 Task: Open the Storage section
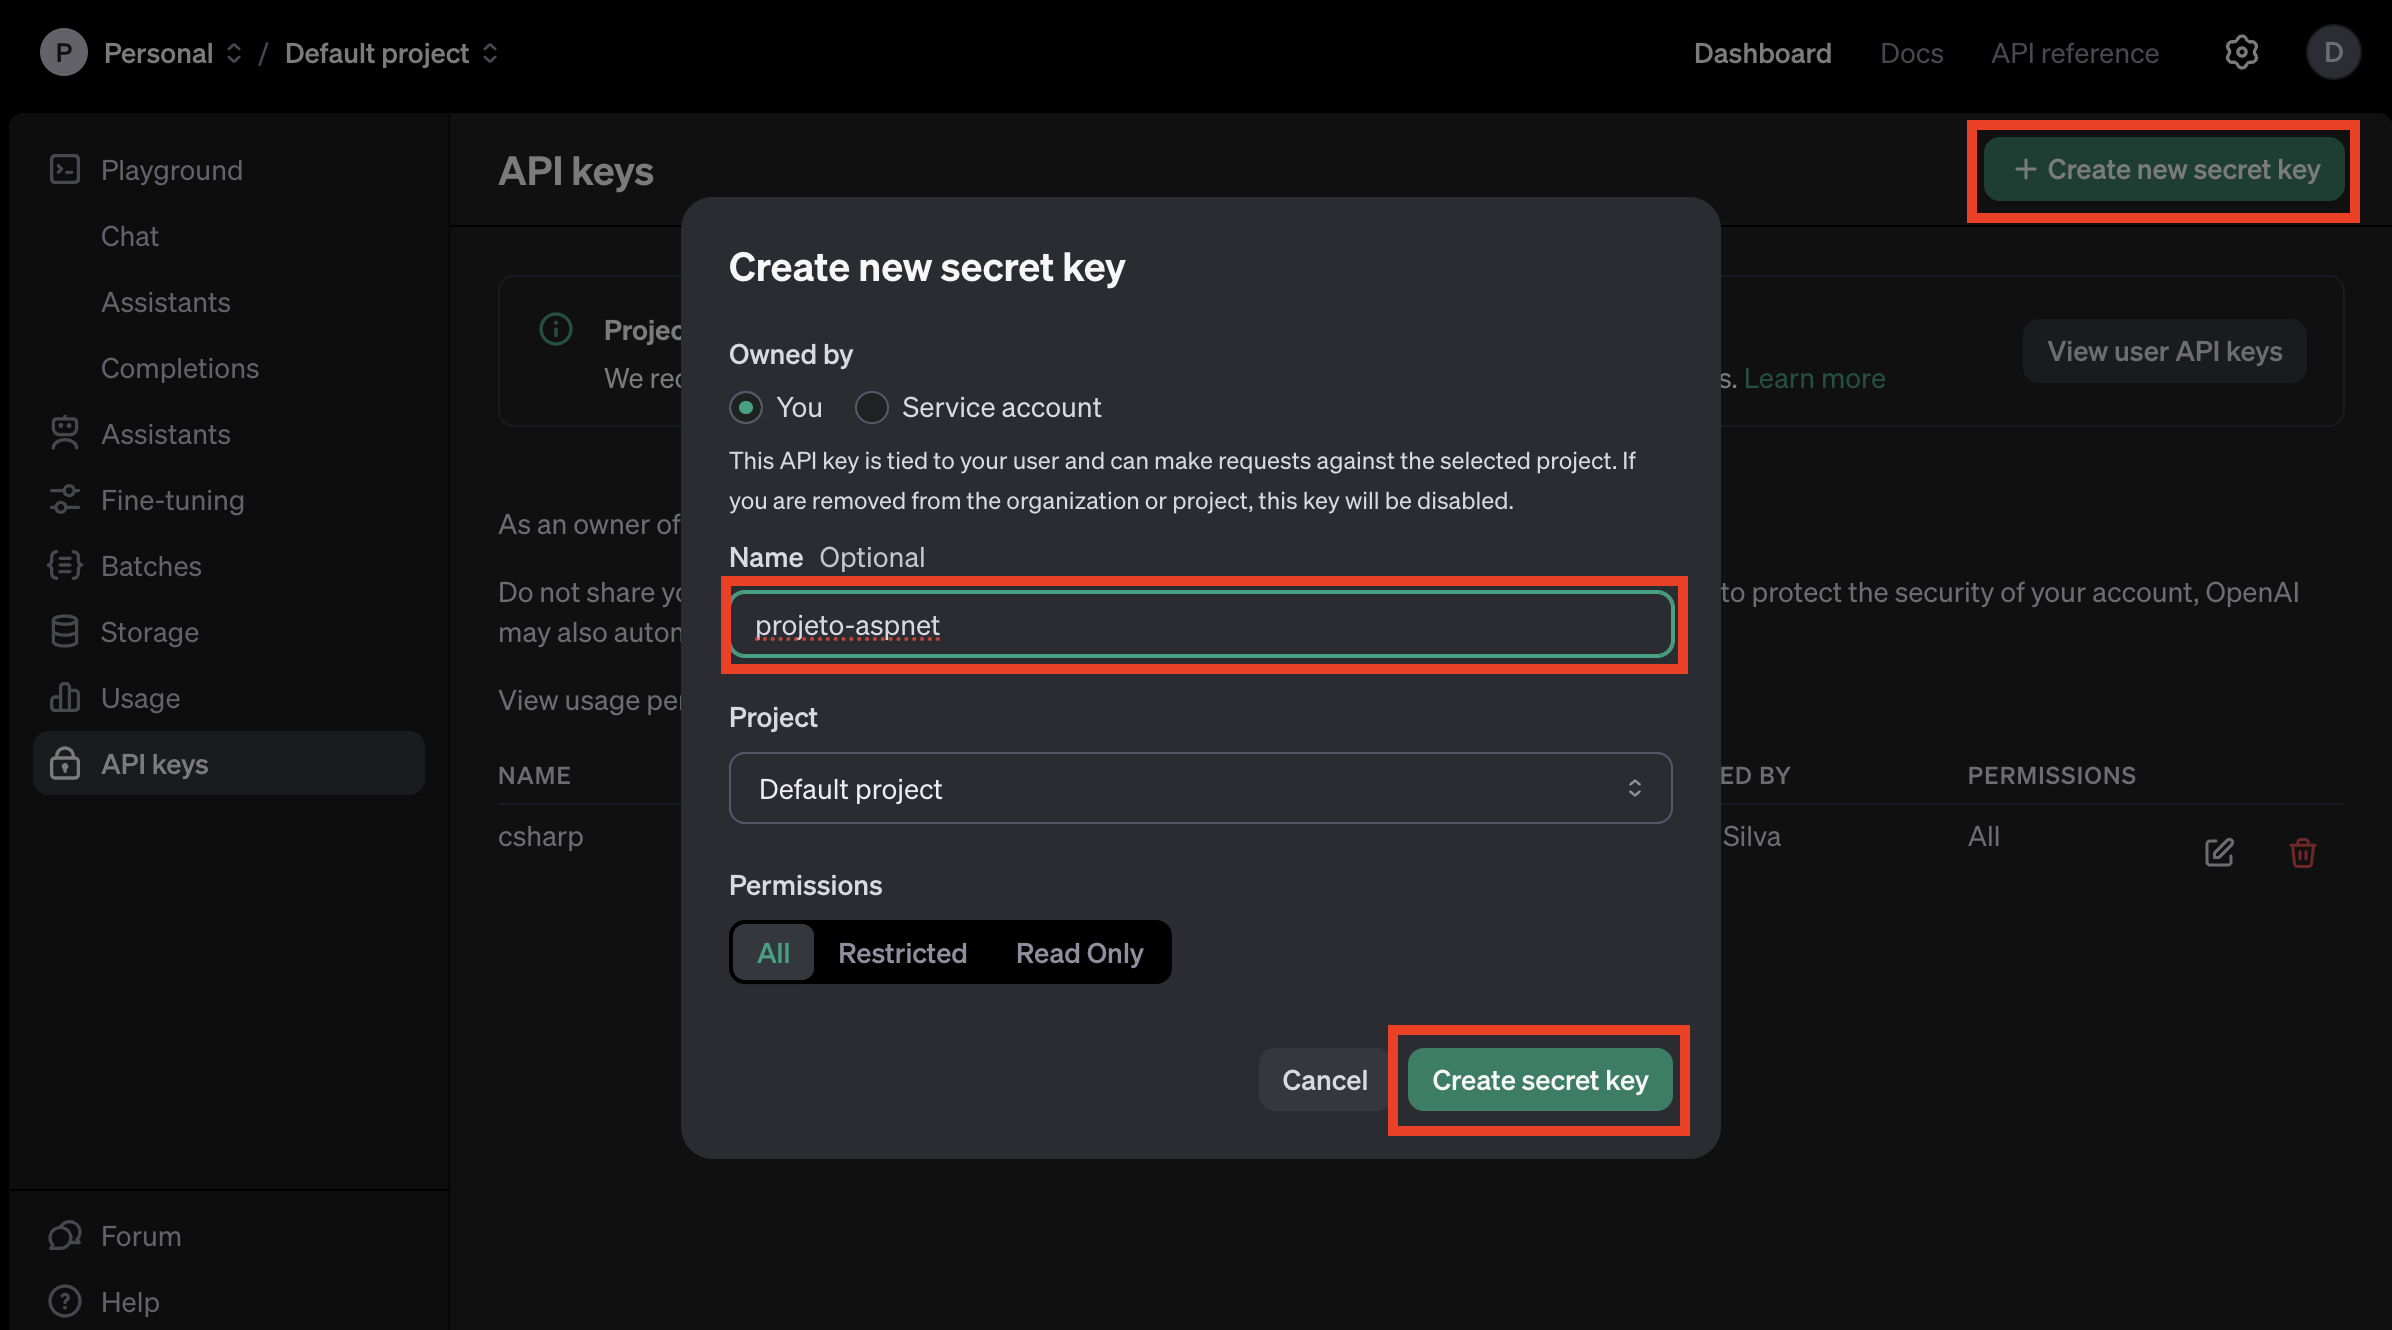tap(149, 632)
